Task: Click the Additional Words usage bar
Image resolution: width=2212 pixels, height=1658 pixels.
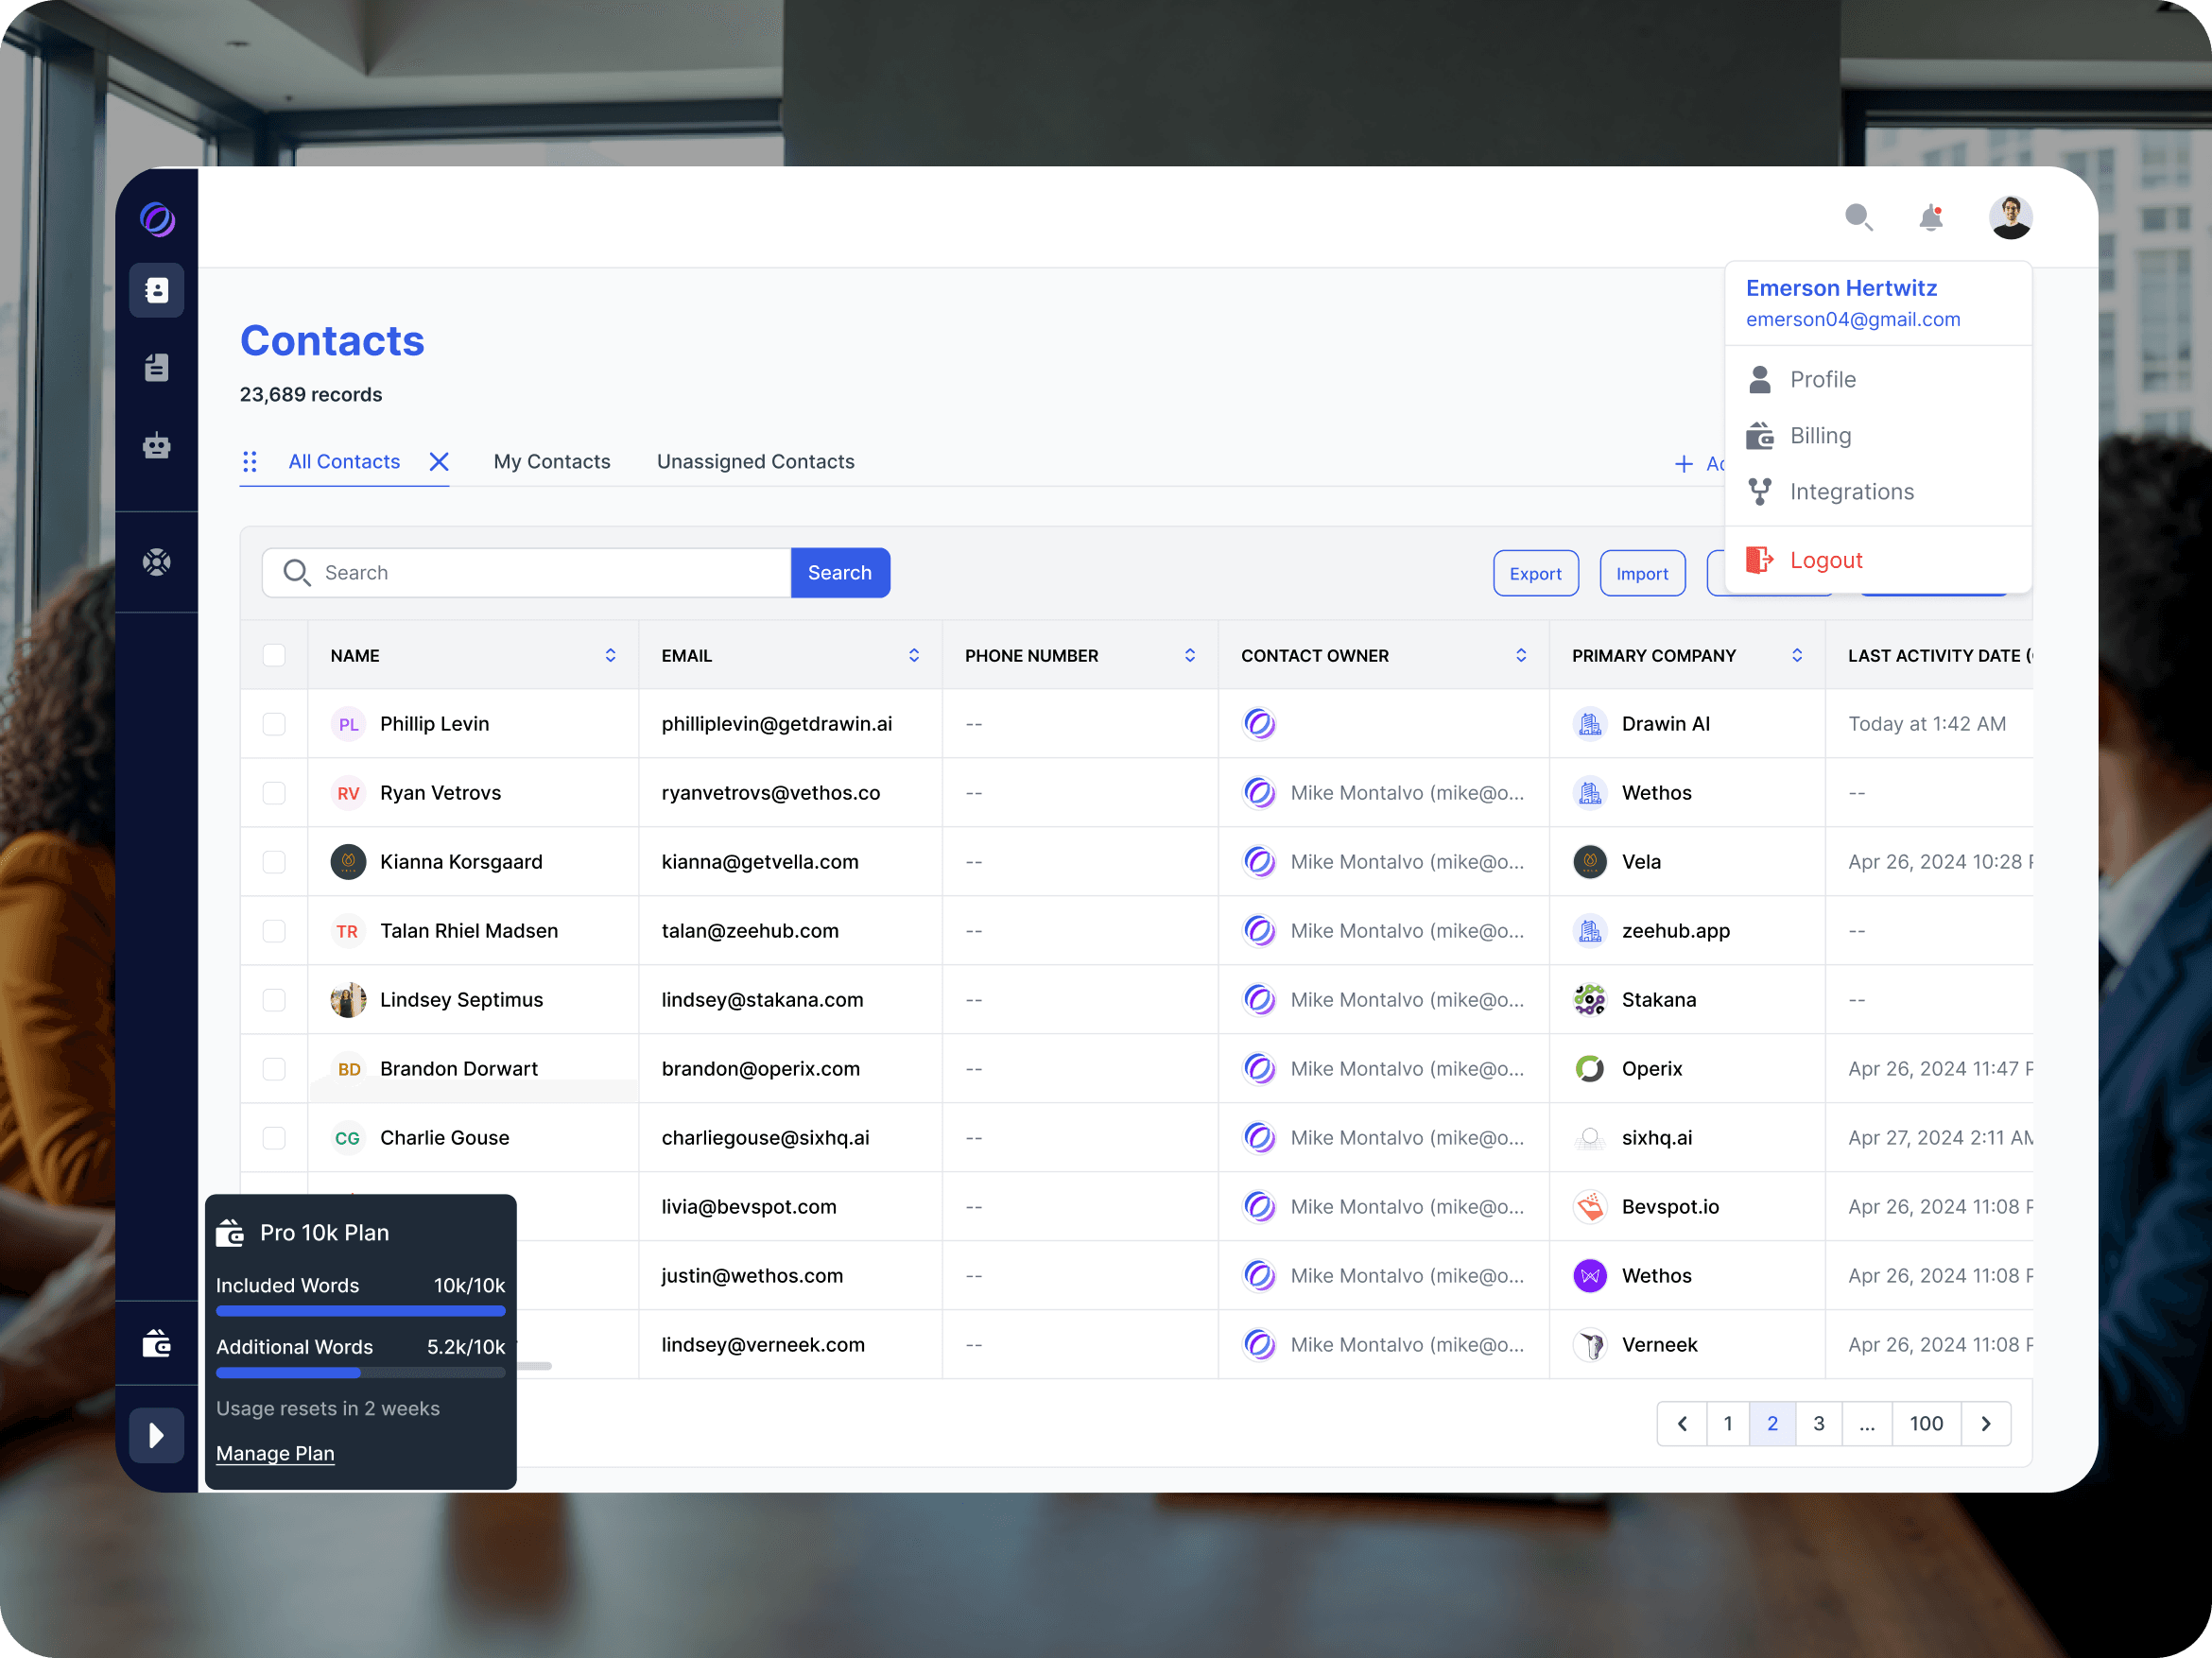Action: coord(361,1373)
